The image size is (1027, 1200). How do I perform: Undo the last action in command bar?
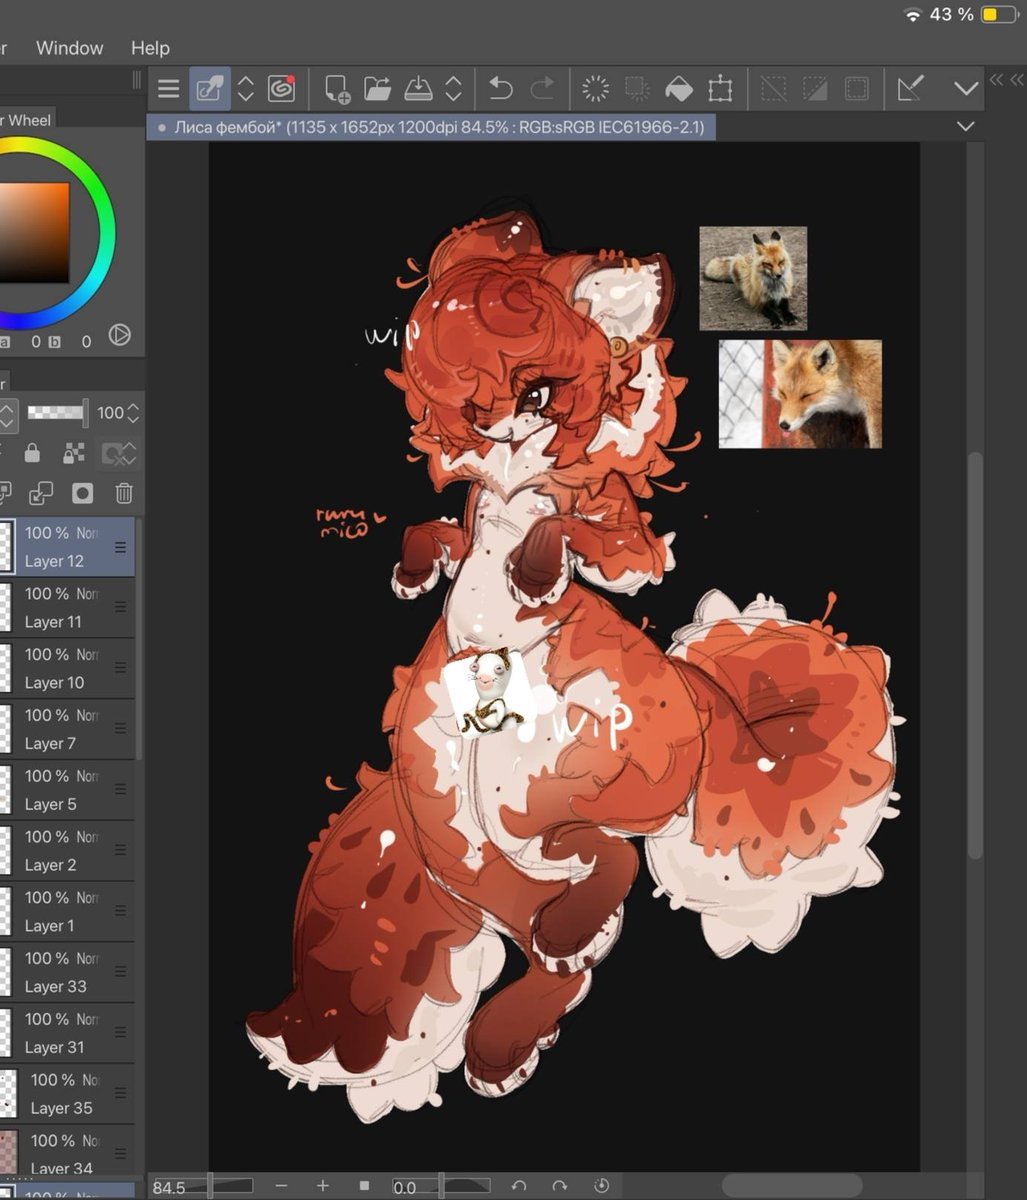(500, 89)
